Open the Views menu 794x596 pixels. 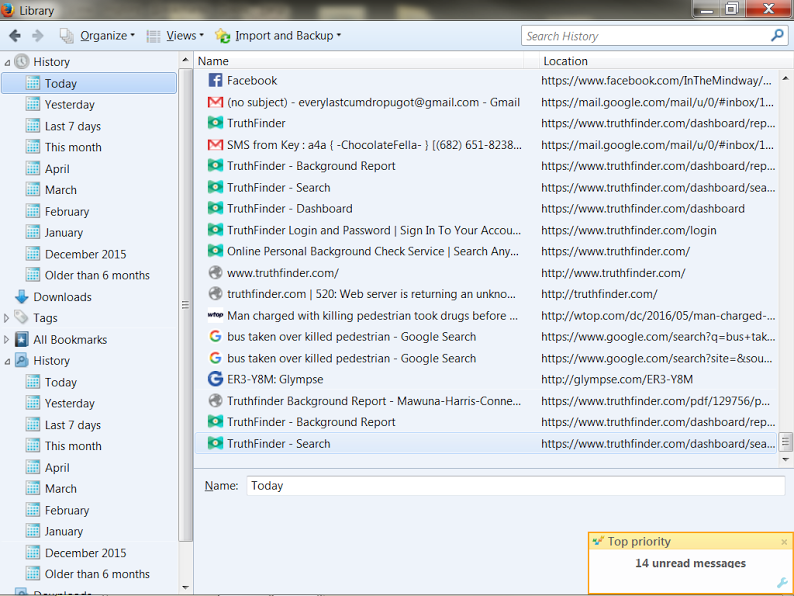pos(175,35)
